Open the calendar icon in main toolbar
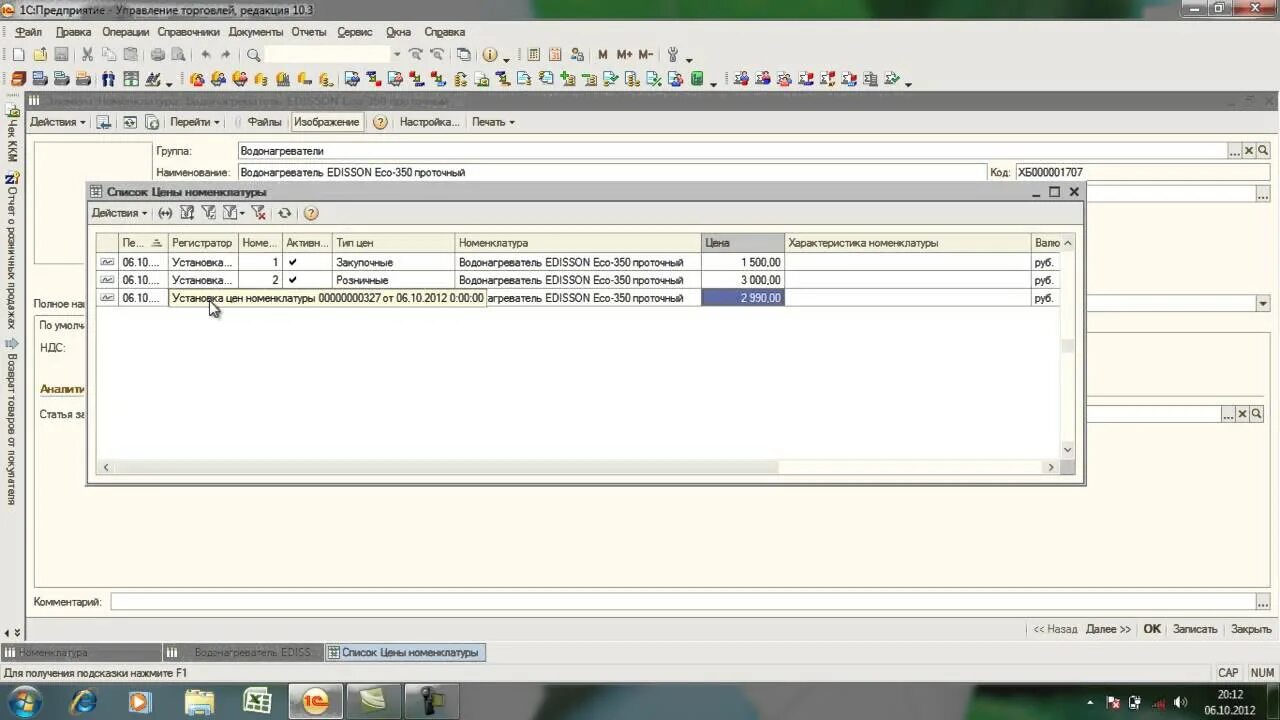 (554, 55)
